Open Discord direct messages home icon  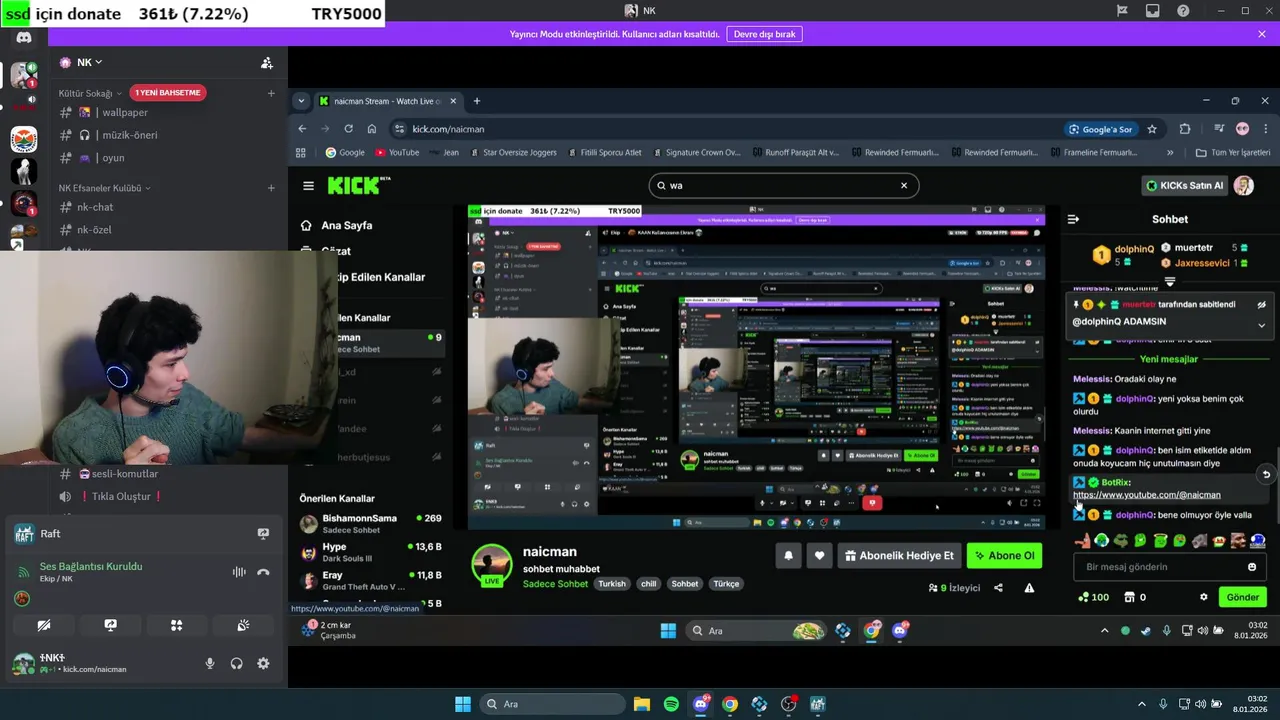[x=24, y=38]
